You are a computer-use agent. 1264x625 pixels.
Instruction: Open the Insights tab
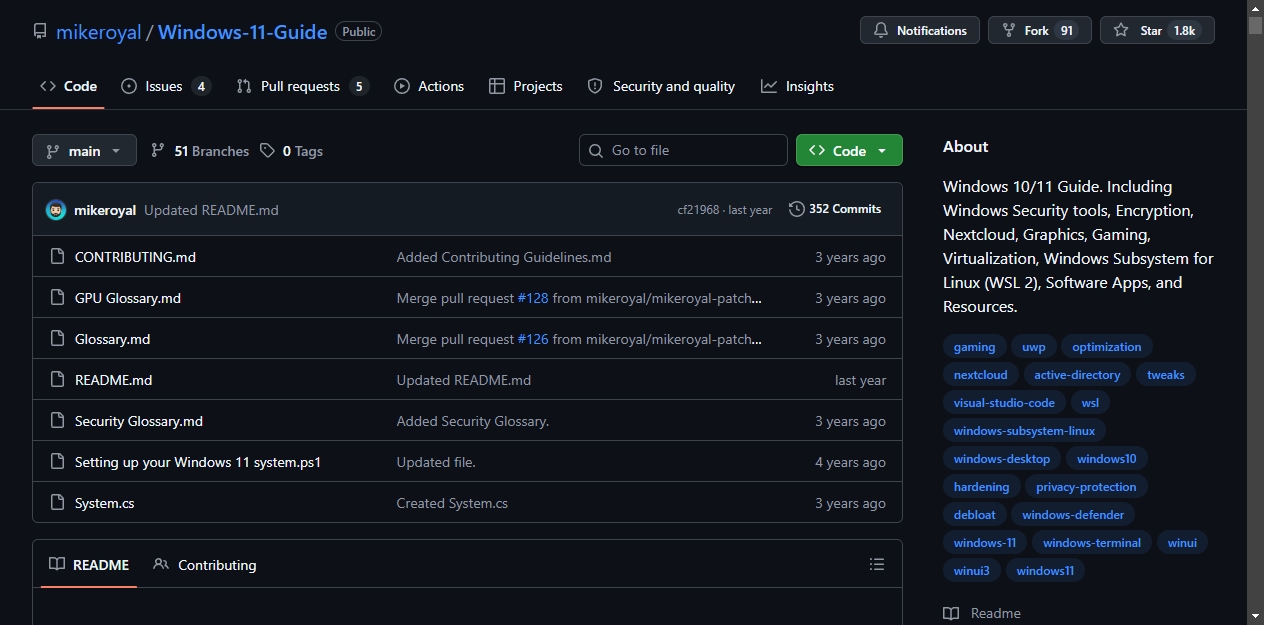click(x=797, y=86)
